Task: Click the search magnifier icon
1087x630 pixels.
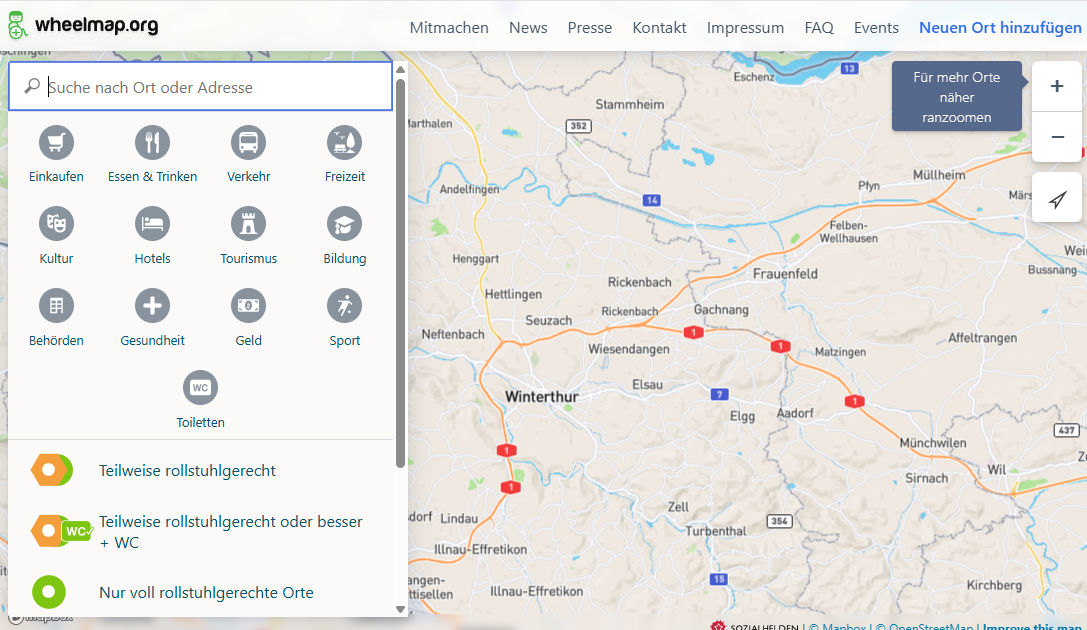Action: click(x=32, y=86)
